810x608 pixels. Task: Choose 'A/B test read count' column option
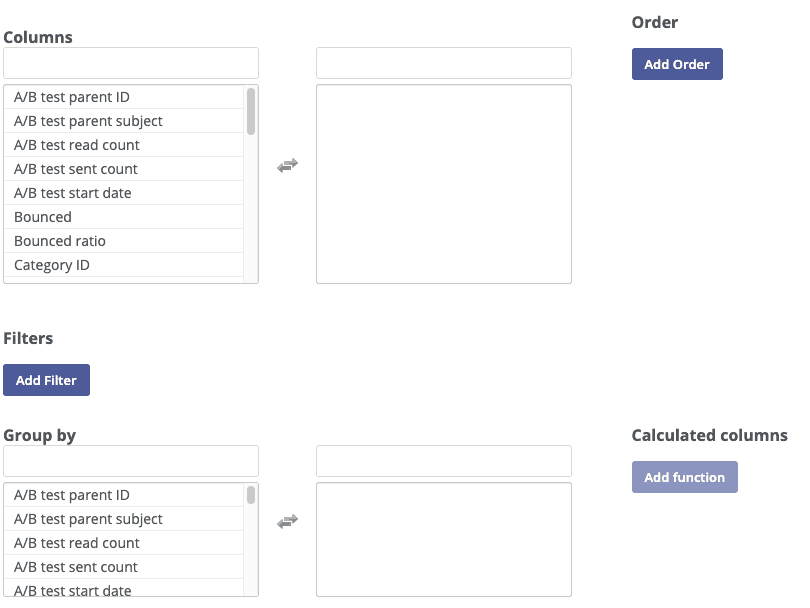point(123,145)
